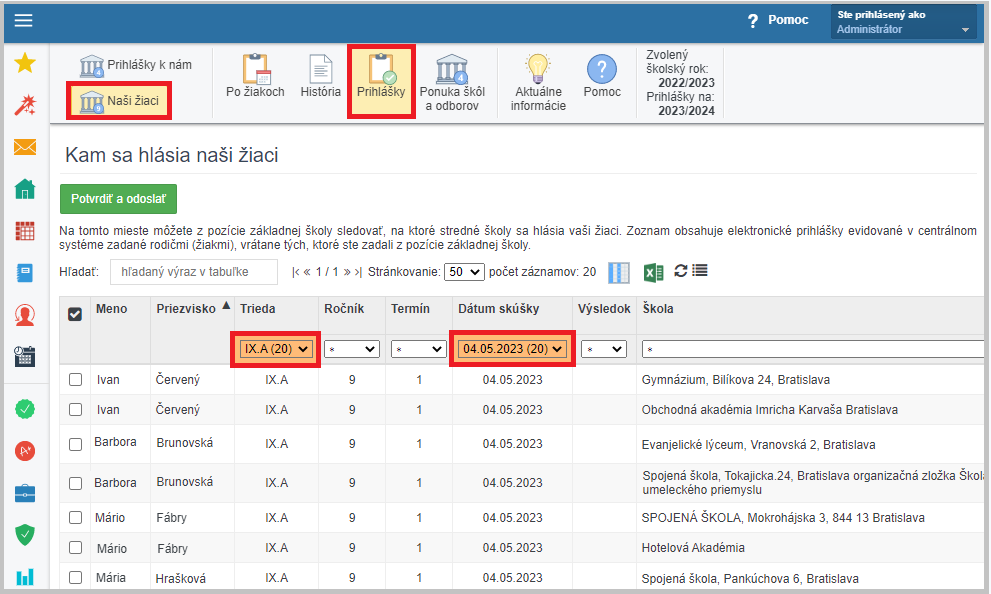Open messages via the envelope icon
The width and height of the screenshot is (991, 594).
click(25, 147)
